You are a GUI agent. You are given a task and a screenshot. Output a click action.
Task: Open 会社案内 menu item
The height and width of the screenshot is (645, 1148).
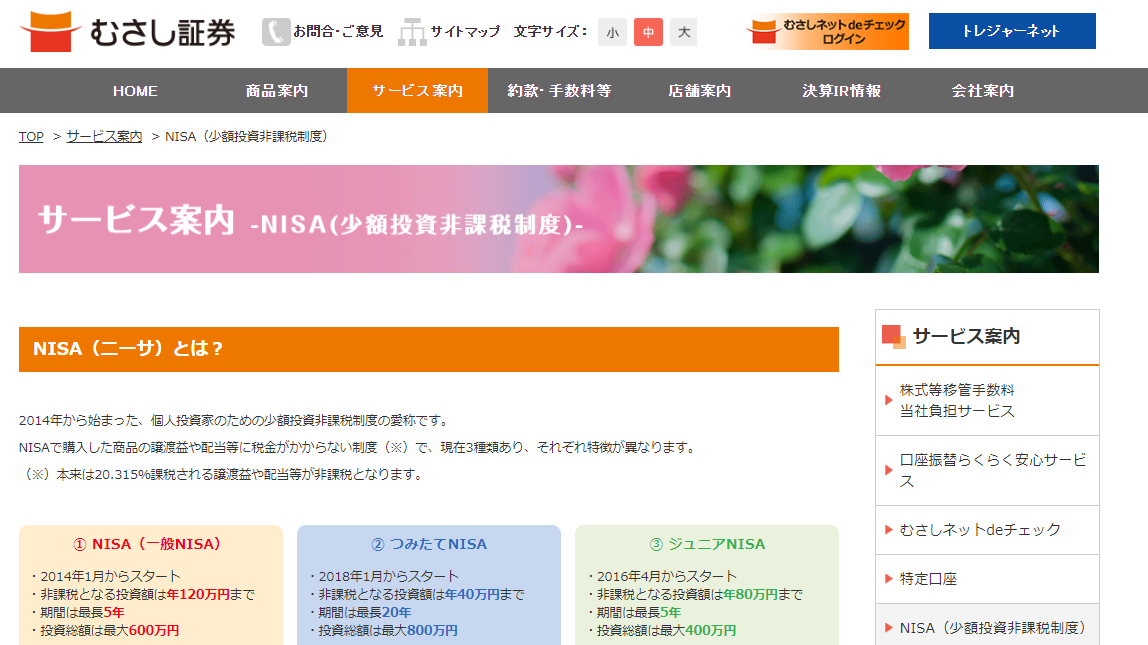click(983, 91)
